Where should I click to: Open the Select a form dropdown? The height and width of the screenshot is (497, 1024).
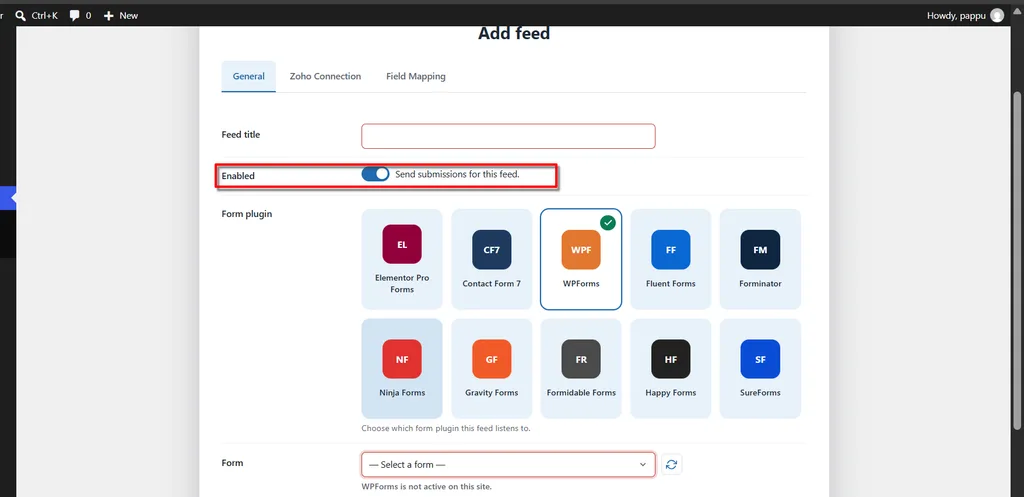pyautogui.click(x=508, y=464)
